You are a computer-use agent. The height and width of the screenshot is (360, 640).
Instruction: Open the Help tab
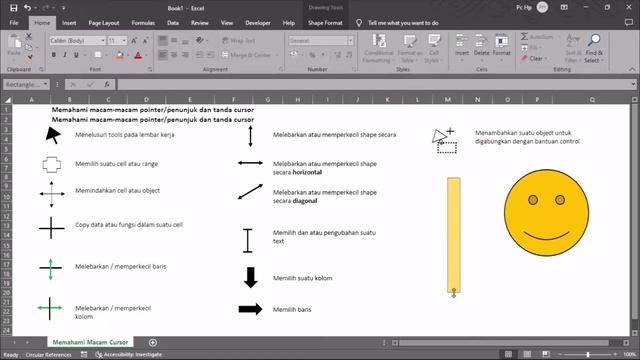coord(289,23)
